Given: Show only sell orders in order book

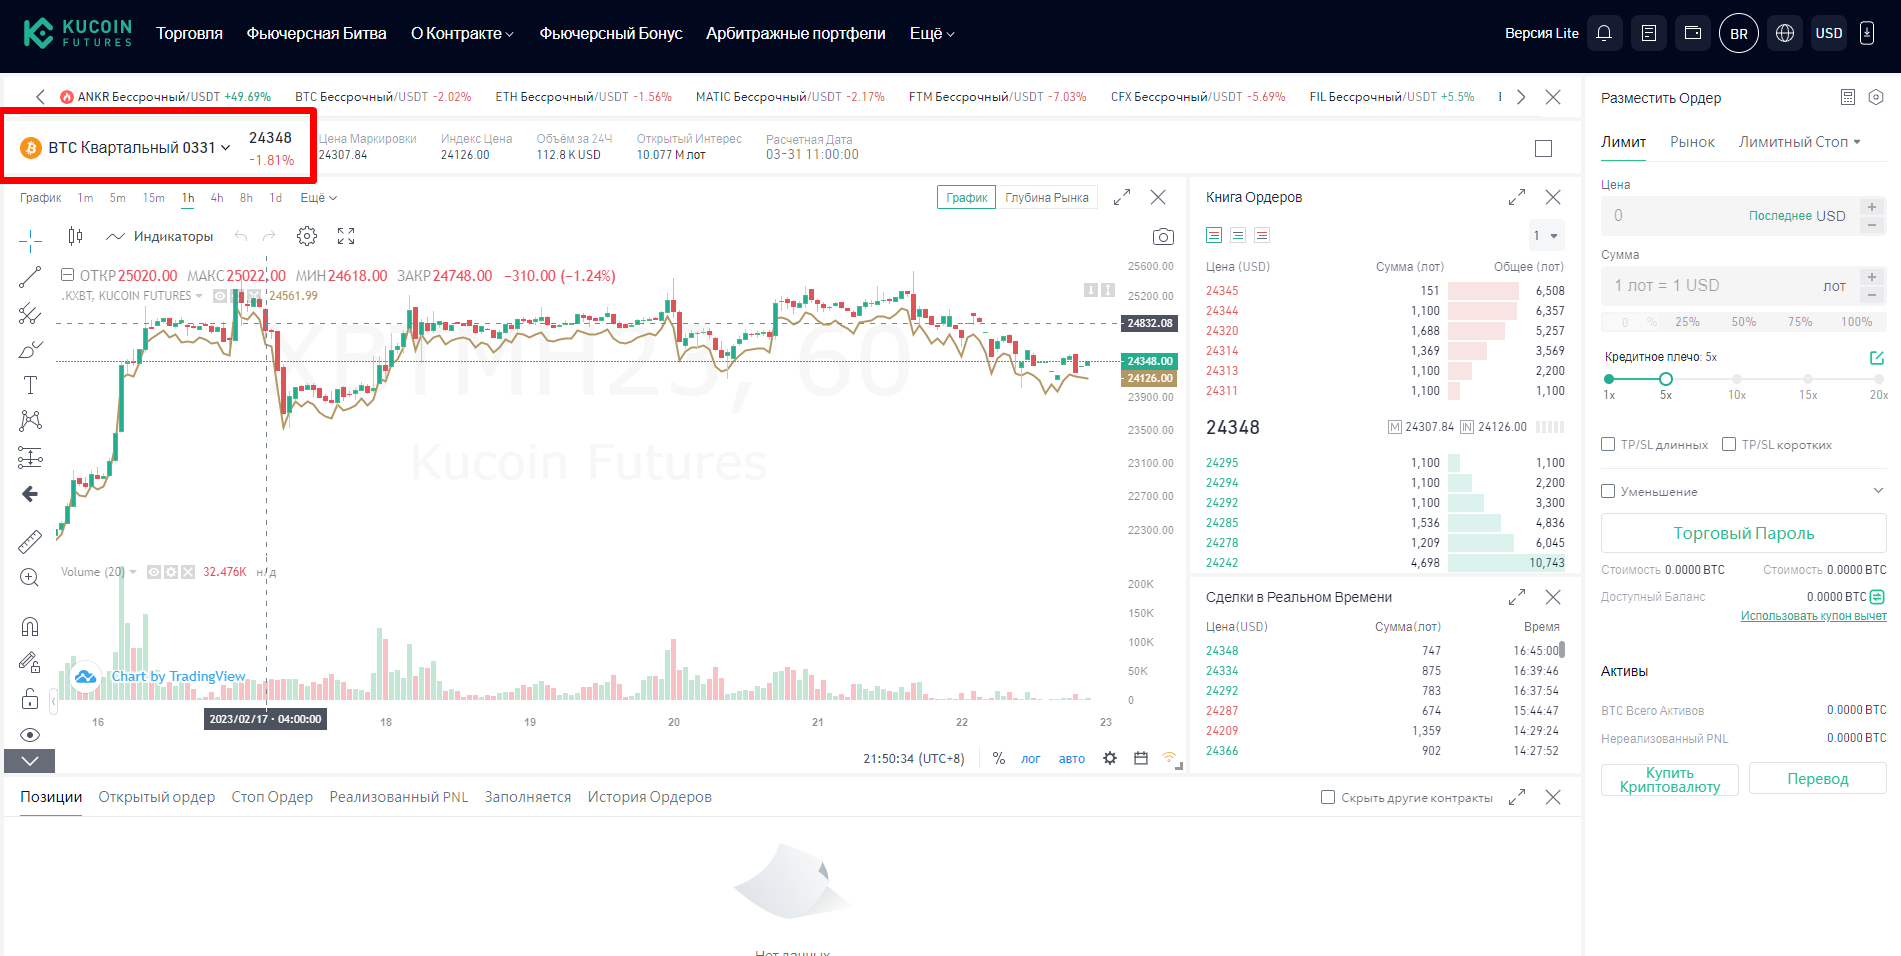Looking at the screenshot, I should pyautogui.click(x=1262, y=235).
